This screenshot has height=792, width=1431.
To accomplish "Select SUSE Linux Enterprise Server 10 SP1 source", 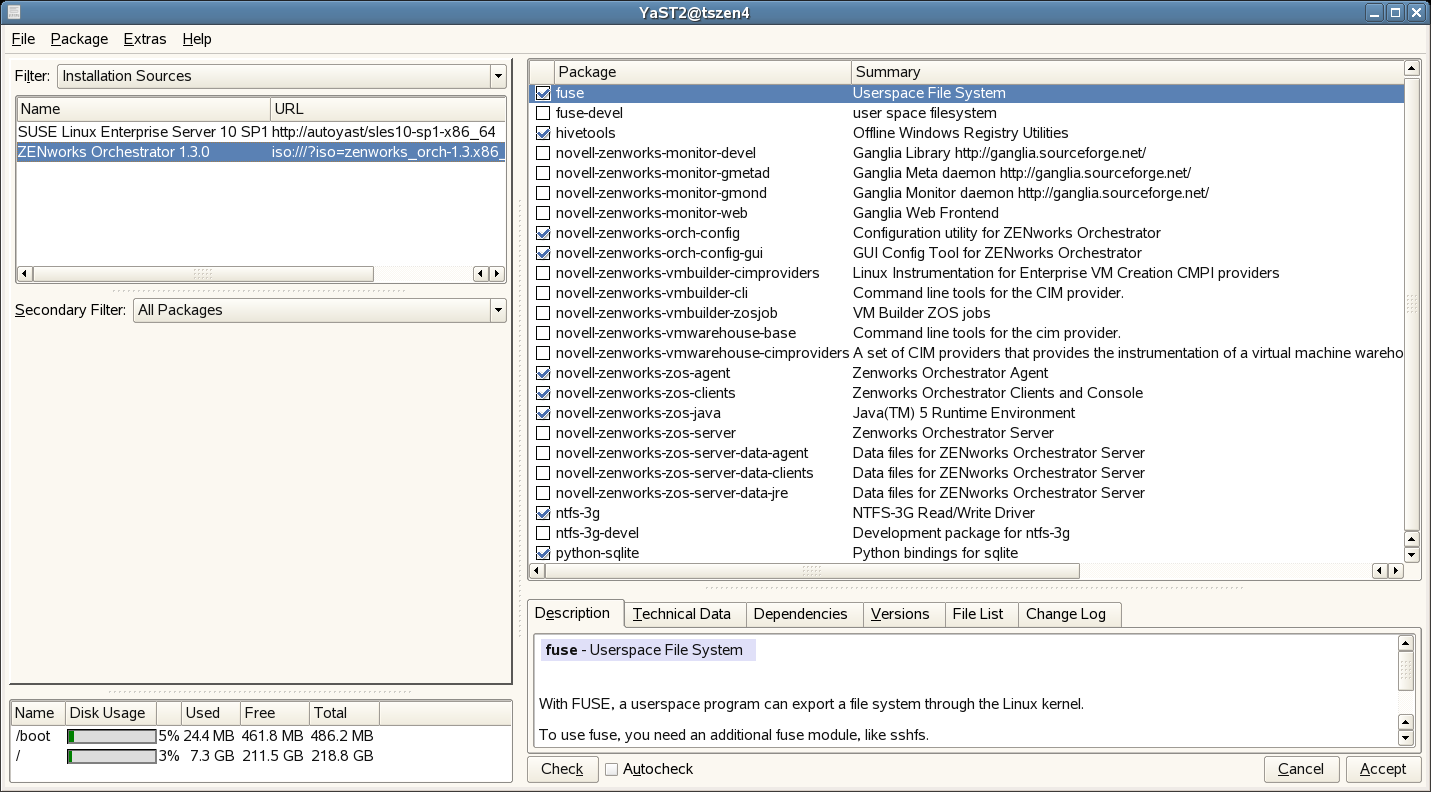I will [x=143, y=131].
